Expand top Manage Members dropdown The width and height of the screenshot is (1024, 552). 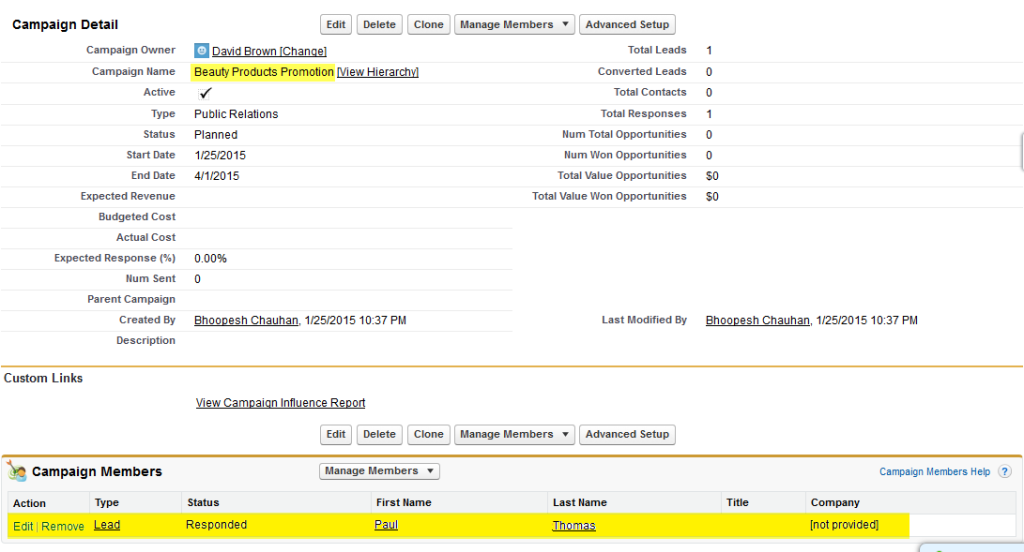(x=514, y=25)
